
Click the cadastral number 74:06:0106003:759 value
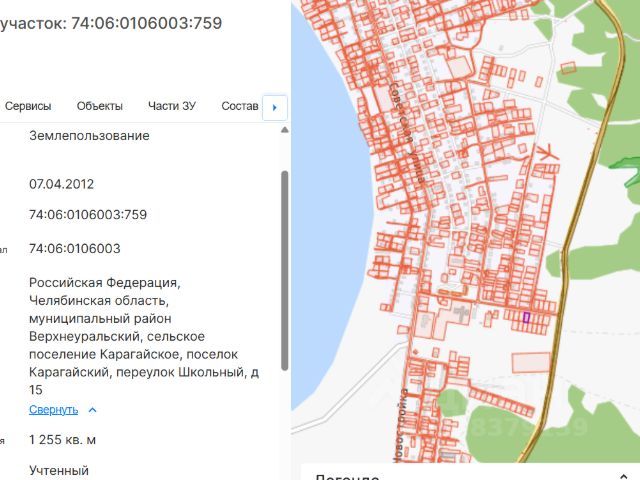(x=88, y=214)
